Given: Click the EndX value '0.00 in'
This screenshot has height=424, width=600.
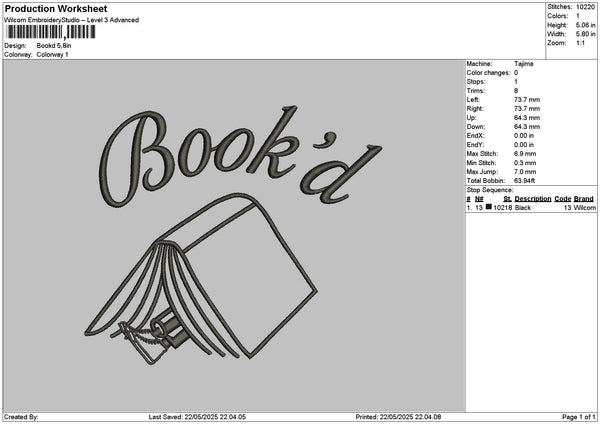Looking at the screenshot, I should click(524, 135).
